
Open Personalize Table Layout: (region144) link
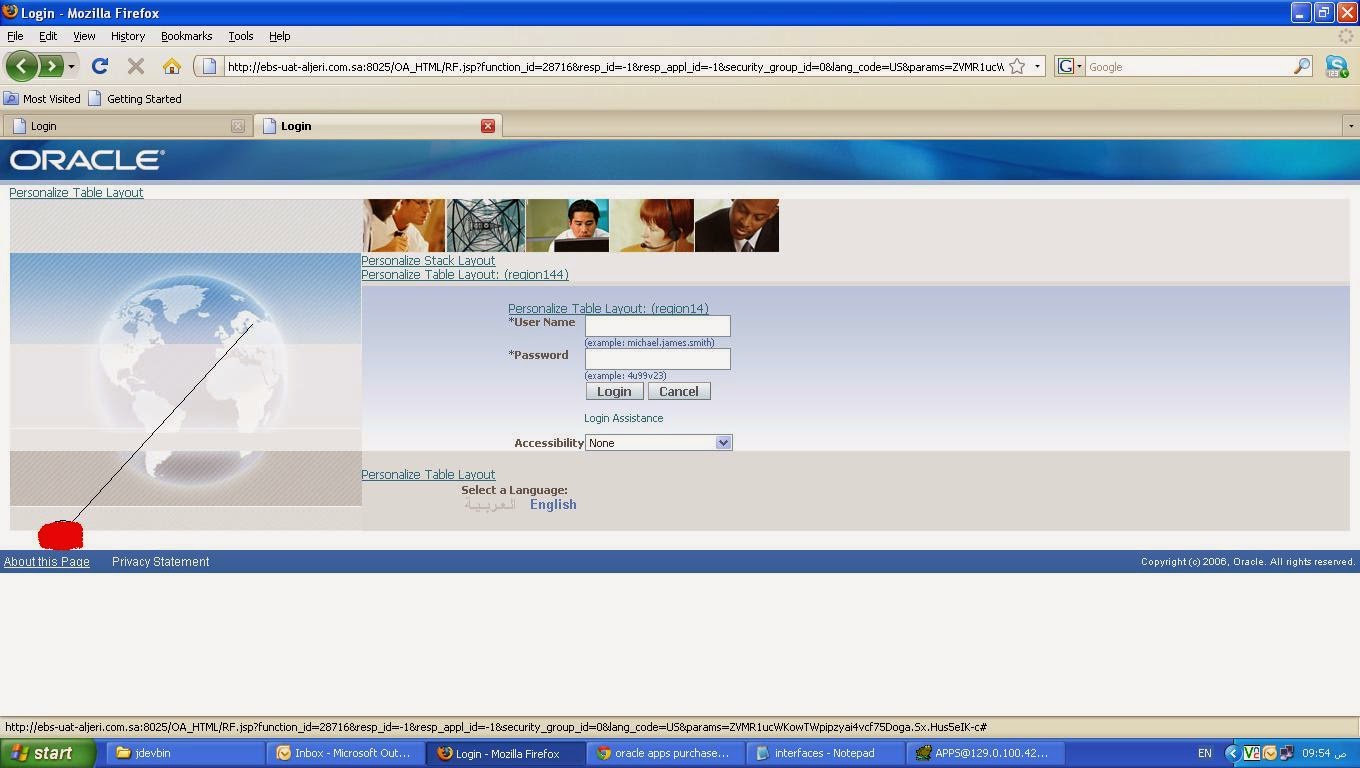tap(465, 275)
